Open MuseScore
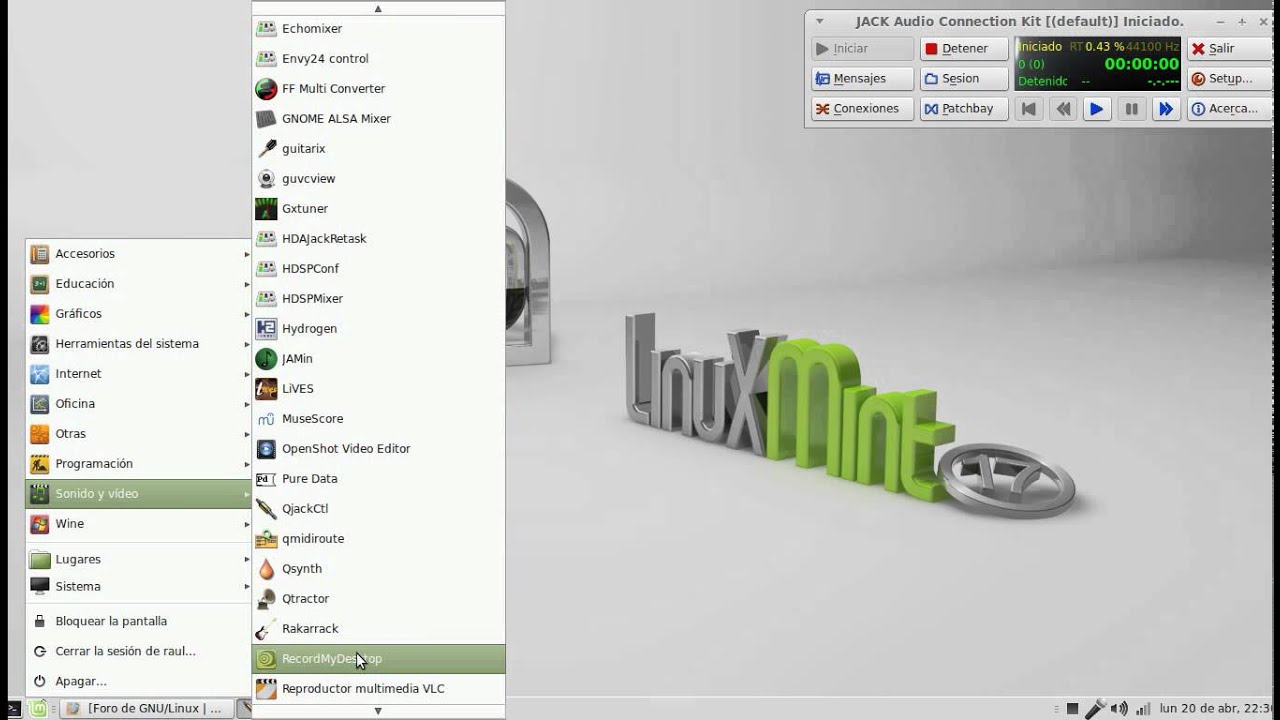The image size is (1280, 720). pyautogui.click(x=378, y=419)
